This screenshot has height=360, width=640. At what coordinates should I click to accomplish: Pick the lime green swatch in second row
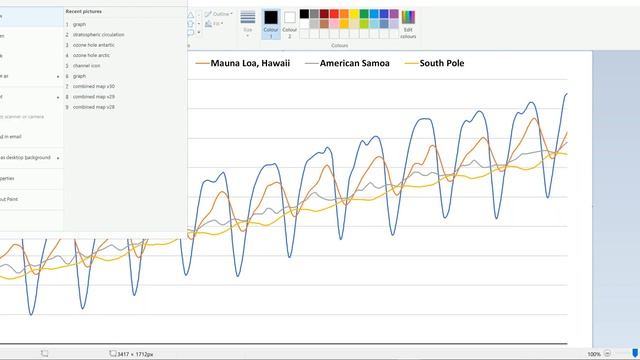(364, 24)
